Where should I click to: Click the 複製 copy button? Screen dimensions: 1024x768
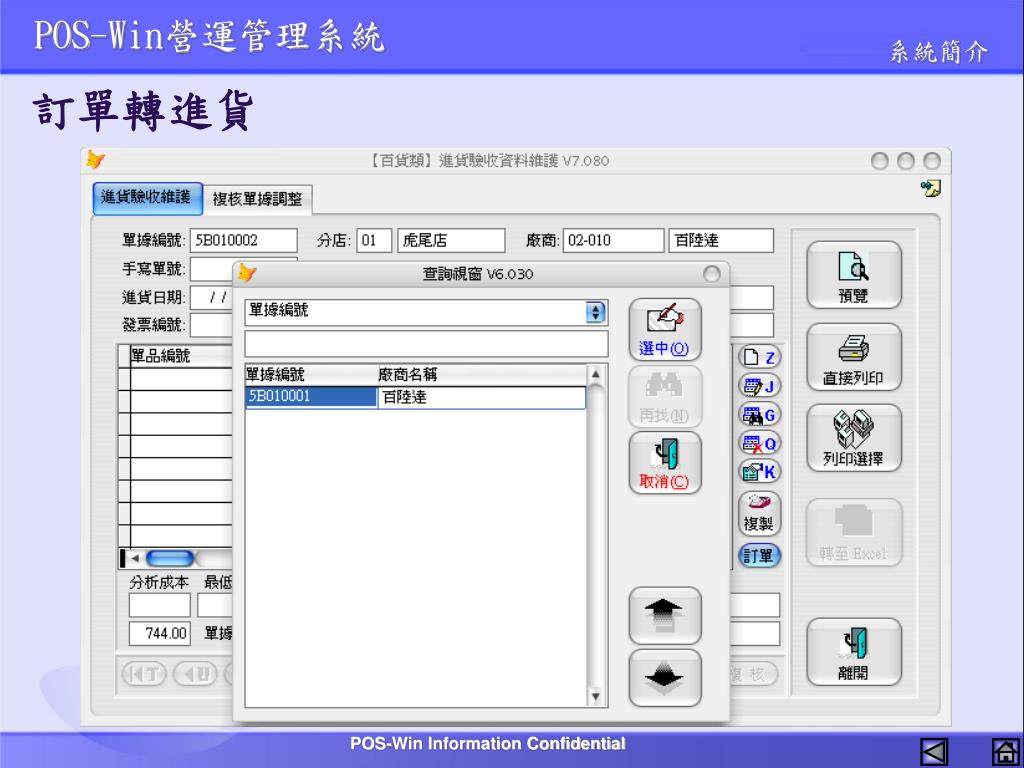(760, 513)
